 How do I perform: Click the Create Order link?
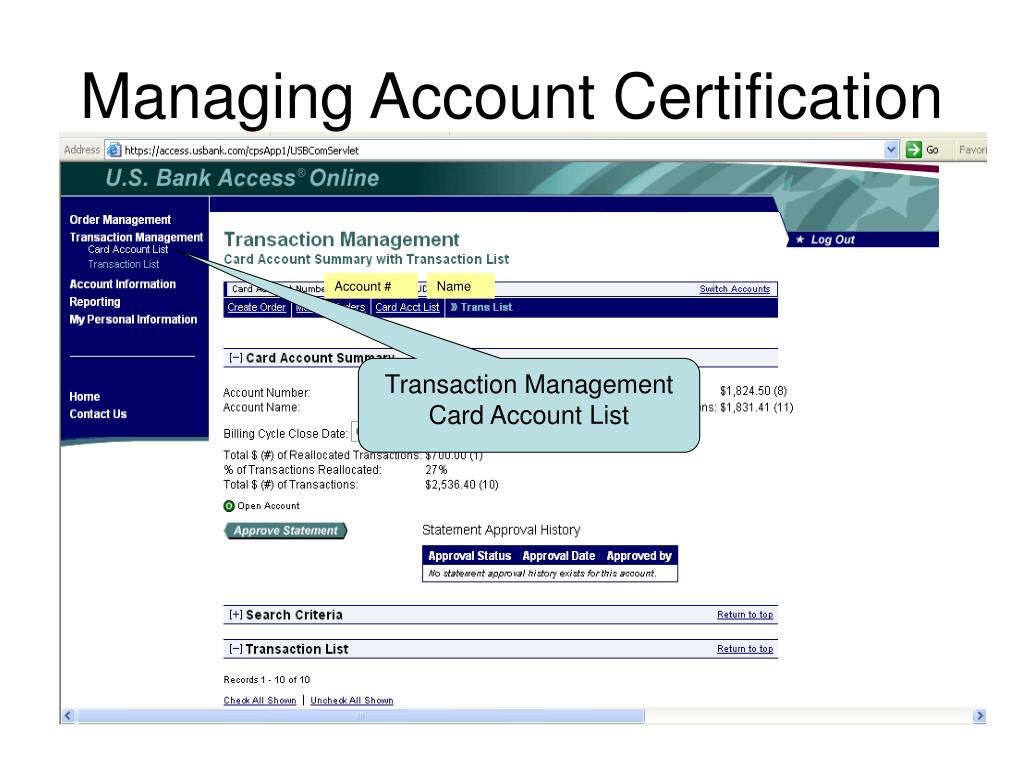(257, 308)
